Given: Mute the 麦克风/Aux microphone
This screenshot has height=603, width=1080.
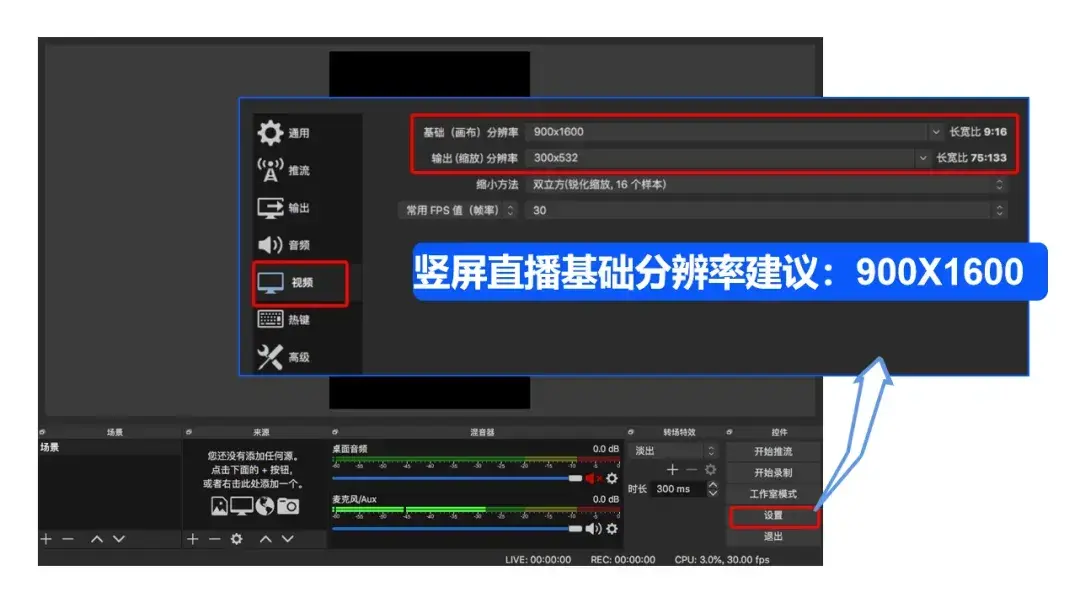Looking at the screenshot, I should pos(593,529).
